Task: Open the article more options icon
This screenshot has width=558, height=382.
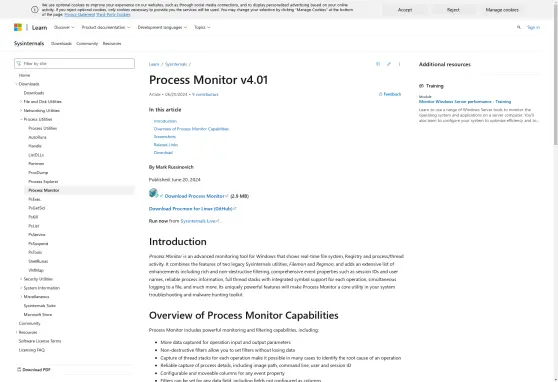Action: [x=399, y=64]
